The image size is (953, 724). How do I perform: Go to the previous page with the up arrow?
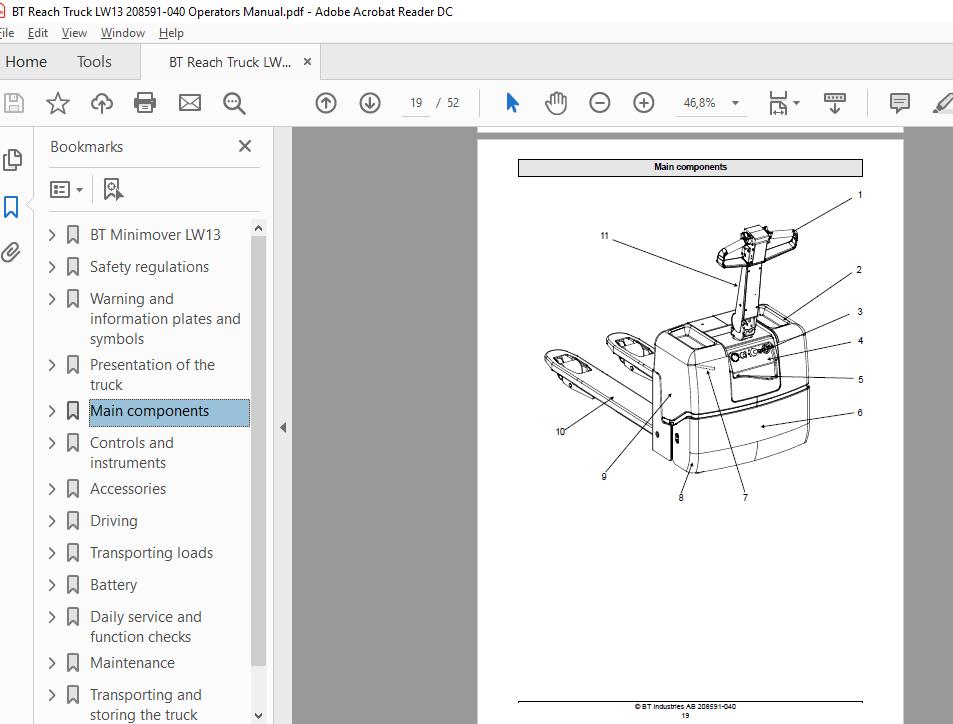pos(326,103)
